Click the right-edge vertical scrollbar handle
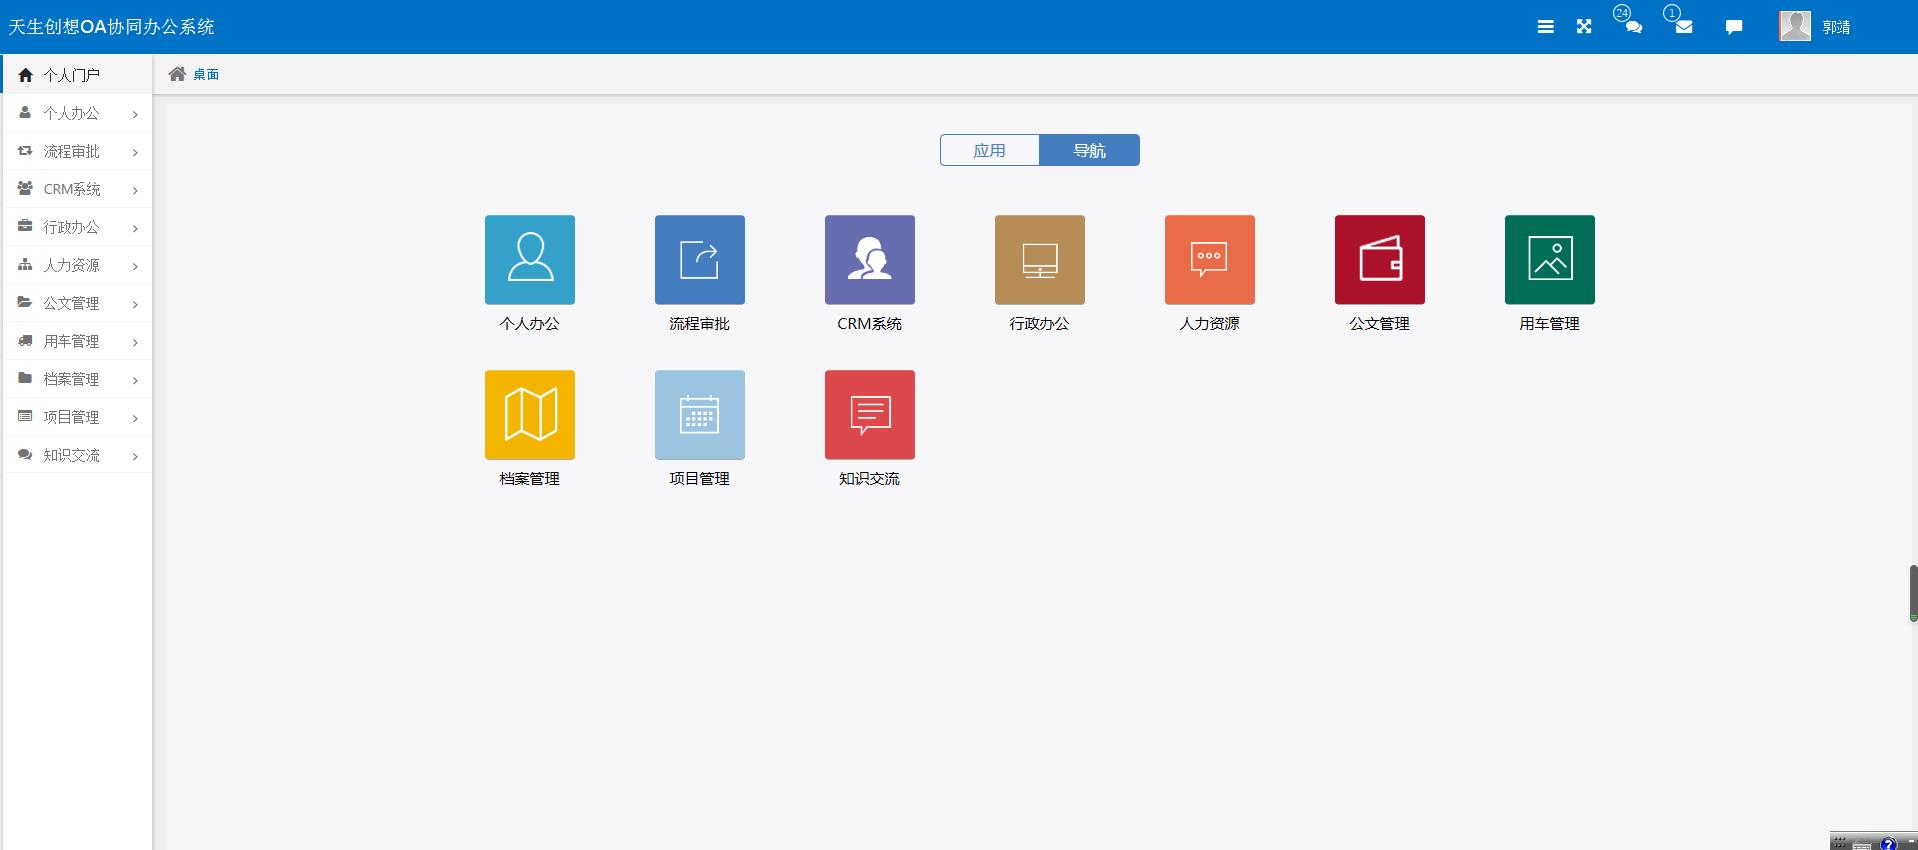This screenshot has height=850, width=1918. [1913, 593]
